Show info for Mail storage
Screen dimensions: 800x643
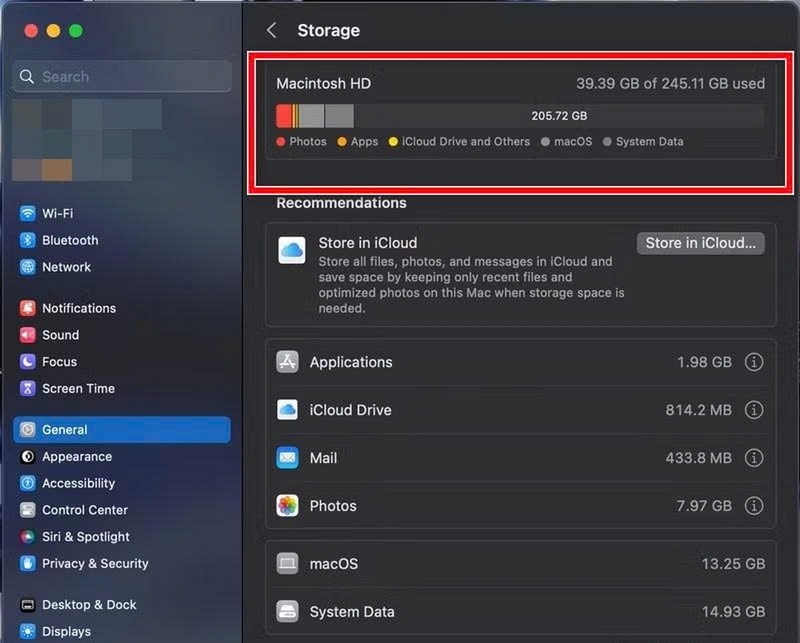[754, 458]
